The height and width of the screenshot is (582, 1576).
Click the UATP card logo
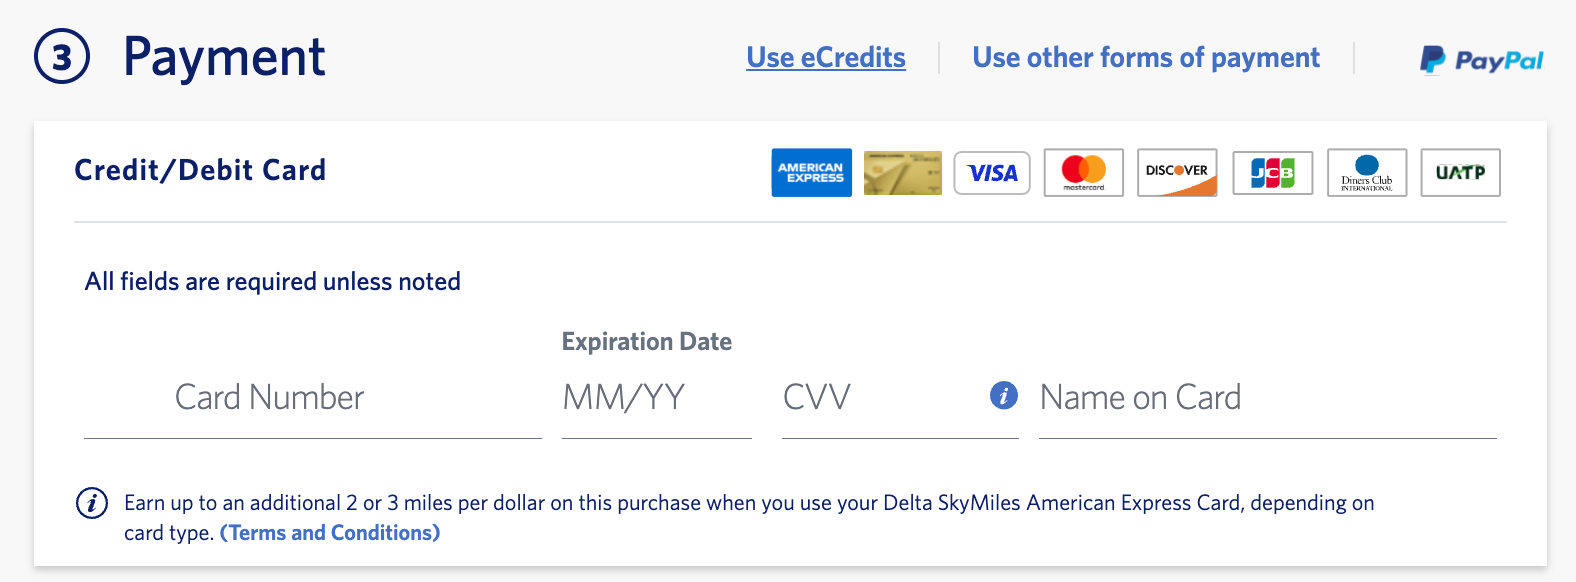[1460, 172]
